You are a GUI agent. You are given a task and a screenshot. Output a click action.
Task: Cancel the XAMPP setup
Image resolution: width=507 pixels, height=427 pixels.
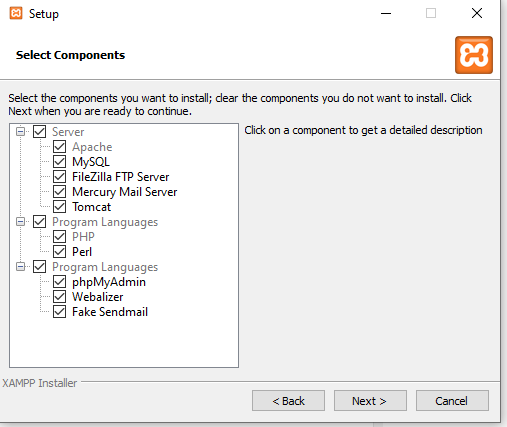[452, 401]
